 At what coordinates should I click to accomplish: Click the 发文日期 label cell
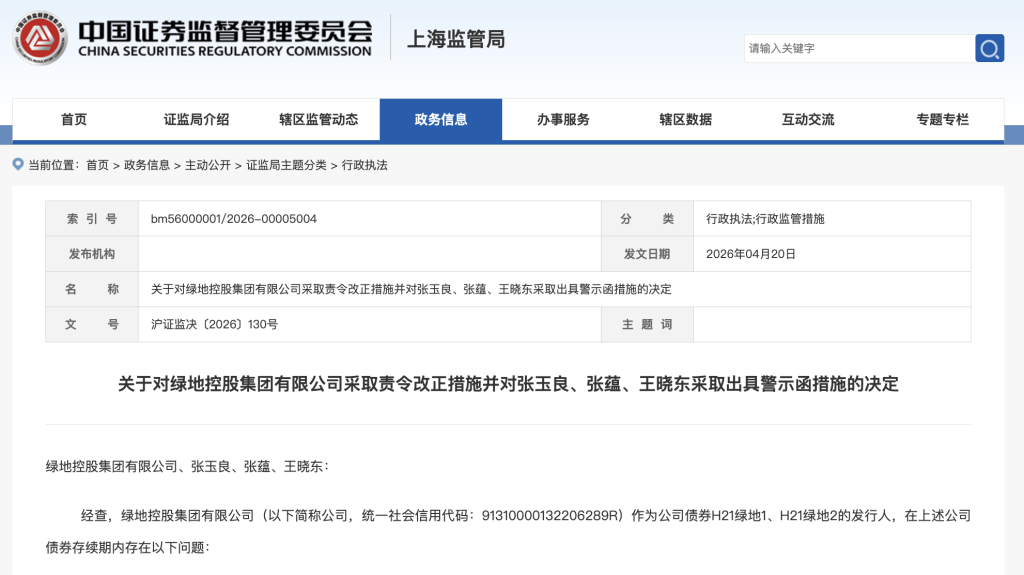click(647, 254)
